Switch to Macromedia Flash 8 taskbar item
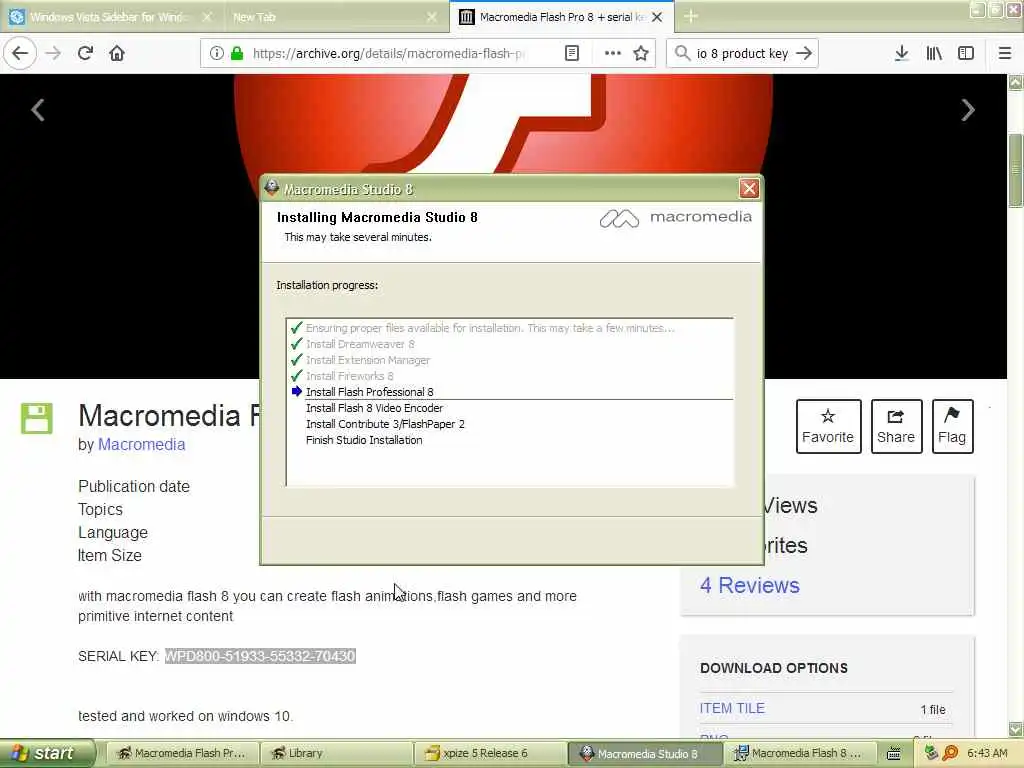 click(x=799, y=753)
